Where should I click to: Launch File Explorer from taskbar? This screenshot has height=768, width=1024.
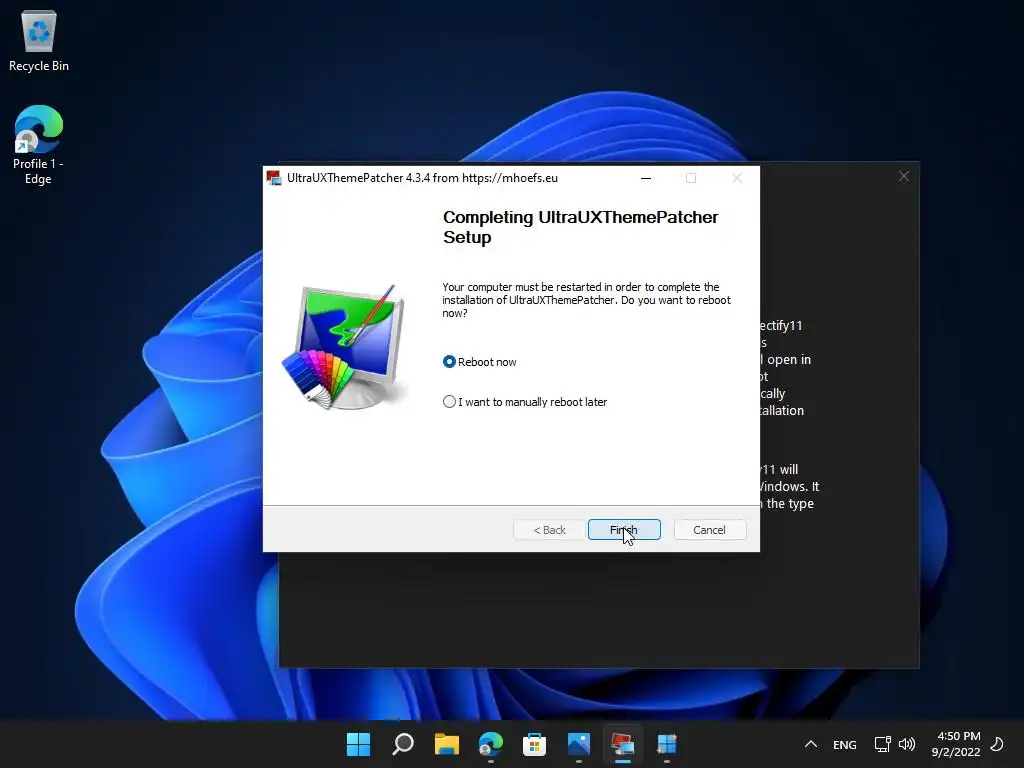pos(447,744)
